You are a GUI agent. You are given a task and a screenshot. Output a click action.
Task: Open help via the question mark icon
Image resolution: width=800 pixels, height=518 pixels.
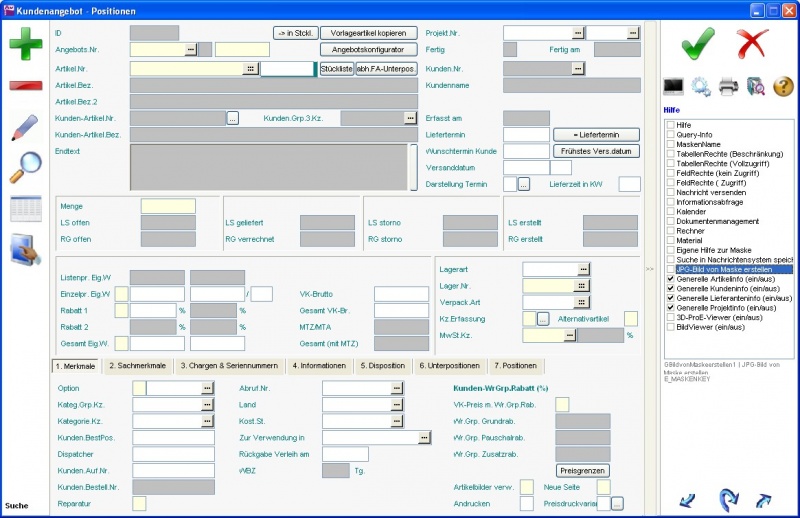pyautogui.click(x=782, y=86)
